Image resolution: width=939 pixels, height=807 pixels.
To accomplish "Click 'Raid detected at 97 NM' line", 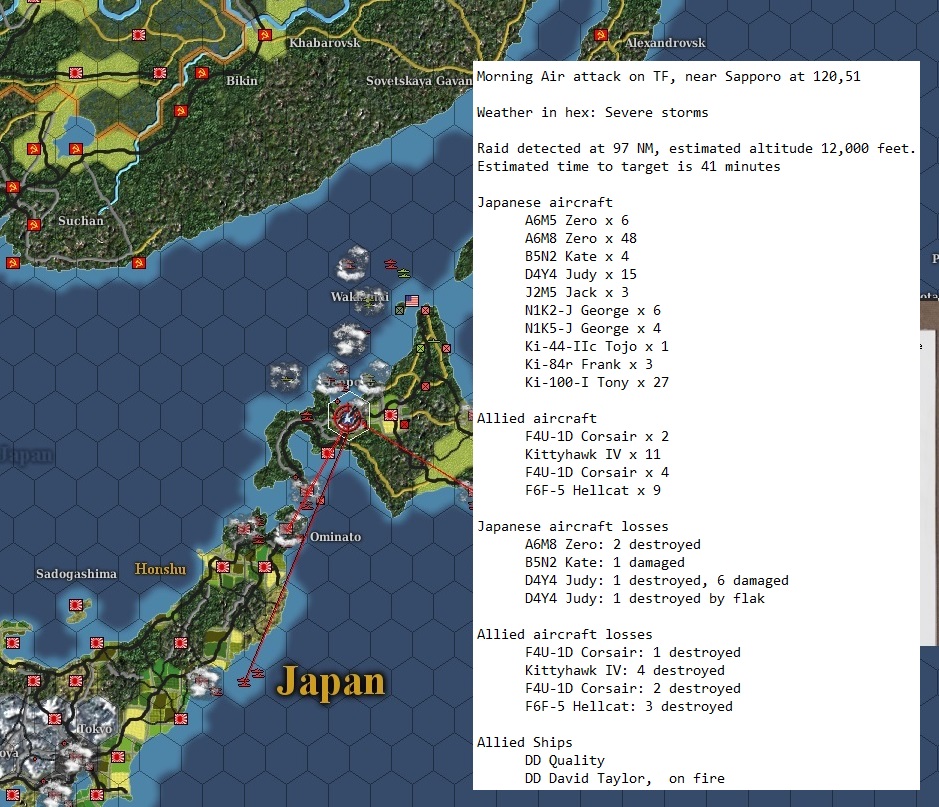I will pos(696,148).
